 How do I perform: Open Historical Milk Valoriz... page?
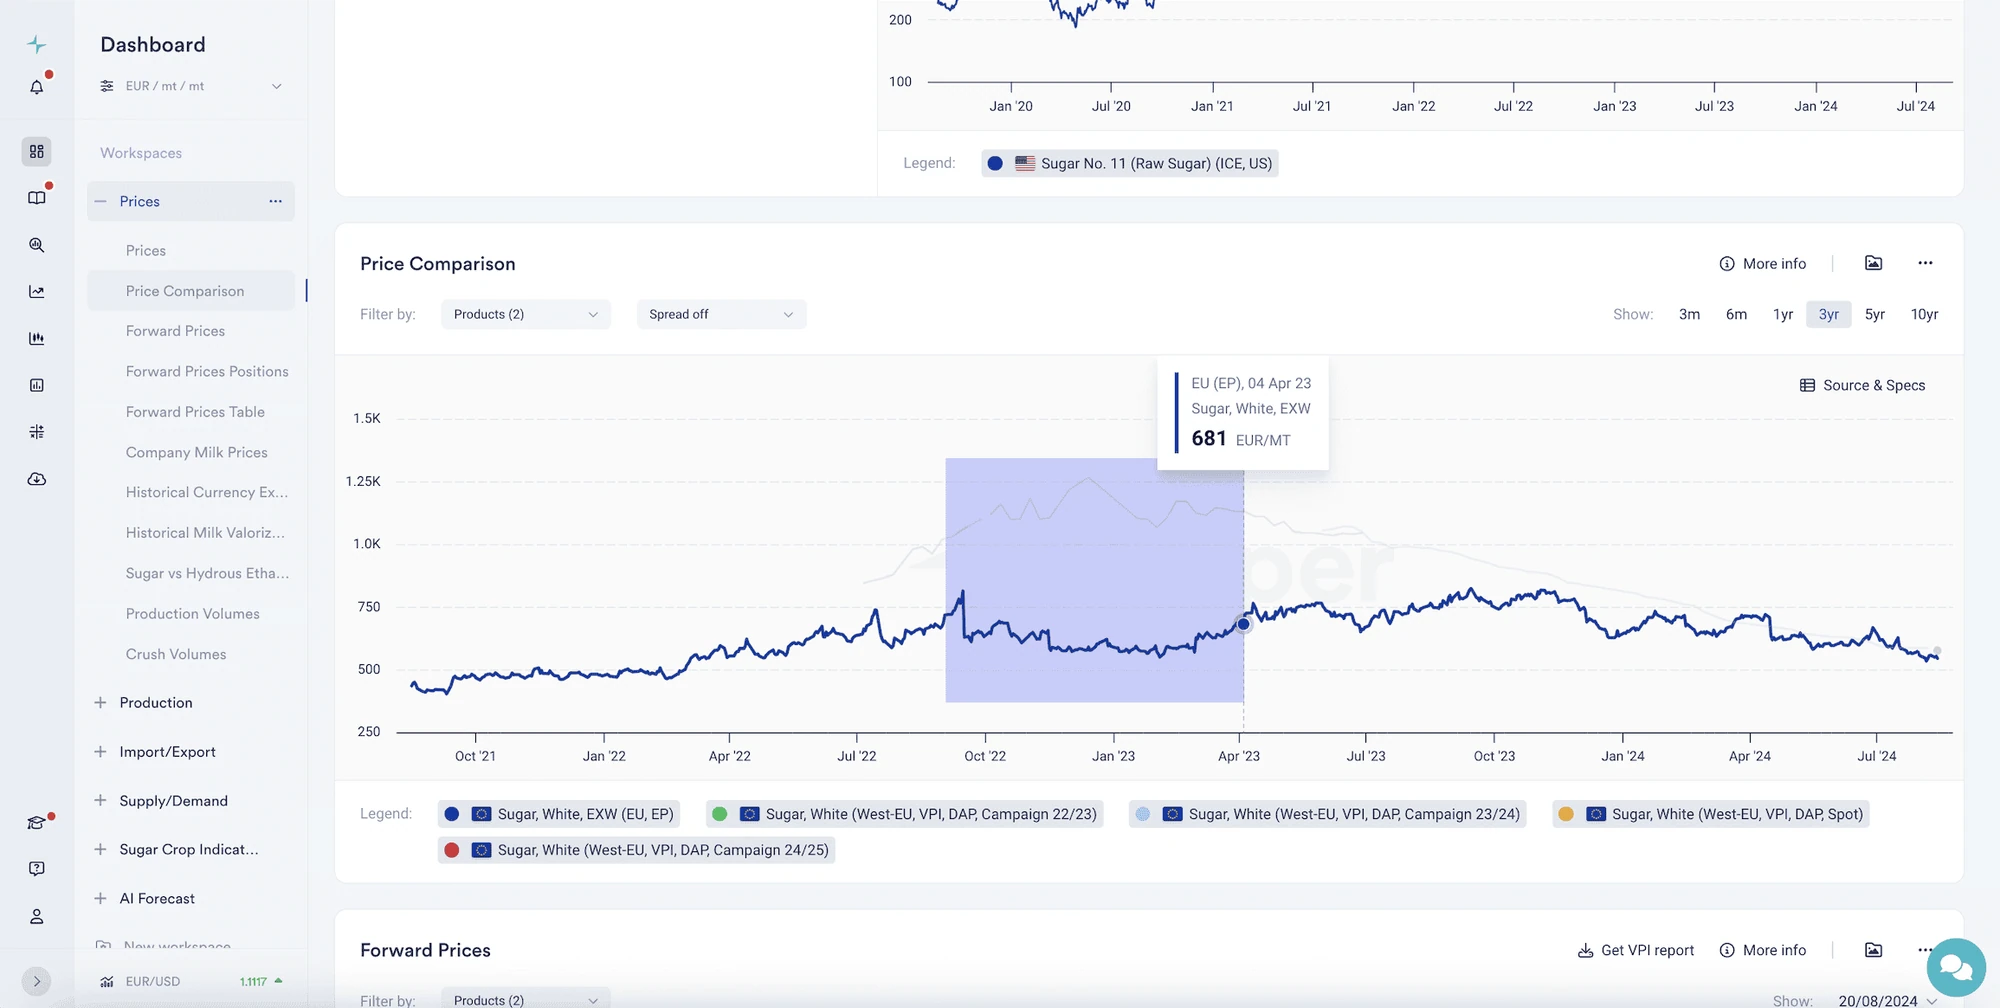tap(205, 533)
